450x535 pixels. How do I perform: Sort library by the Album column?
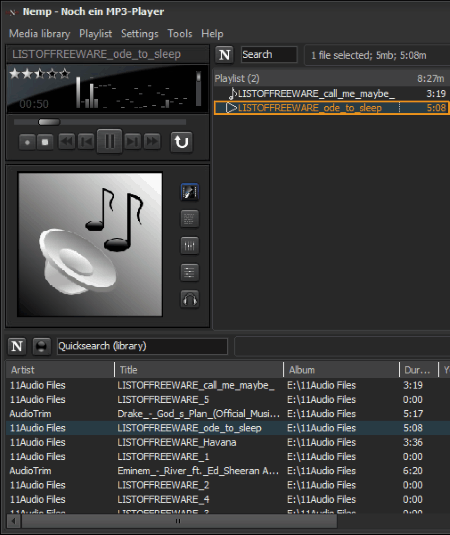341,370
